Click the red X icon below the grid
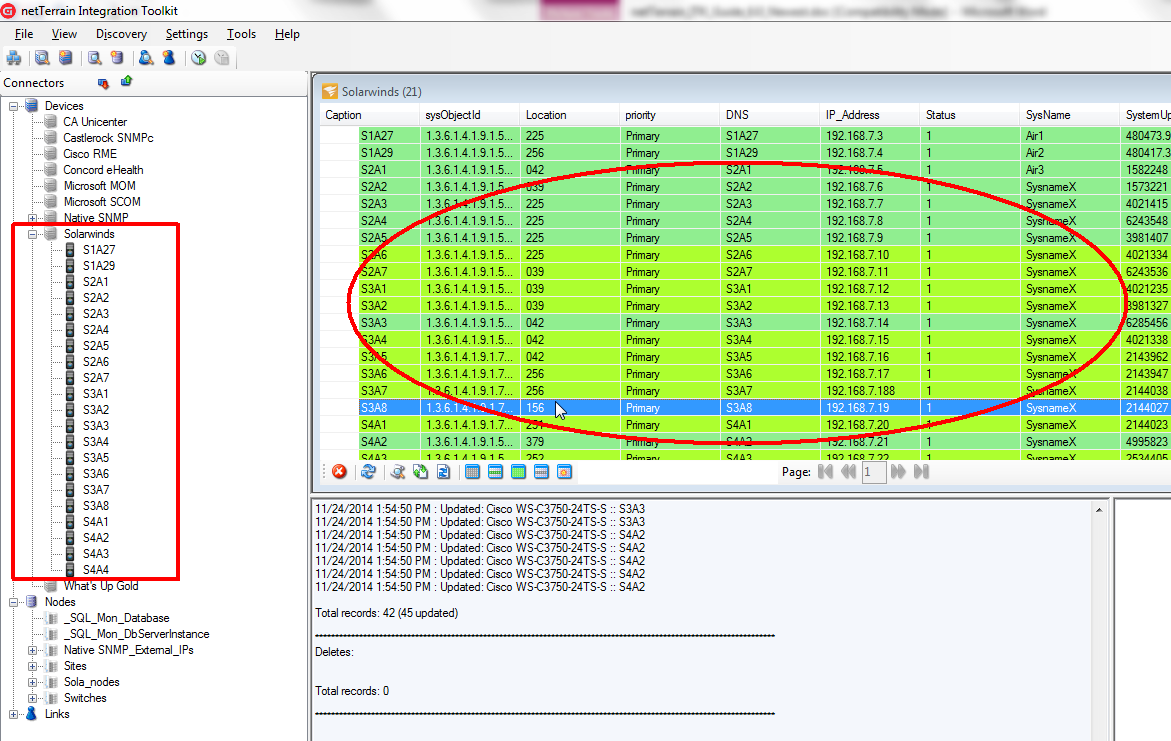The height and width of the screenshot is (741, 1171). pos(339,472)
